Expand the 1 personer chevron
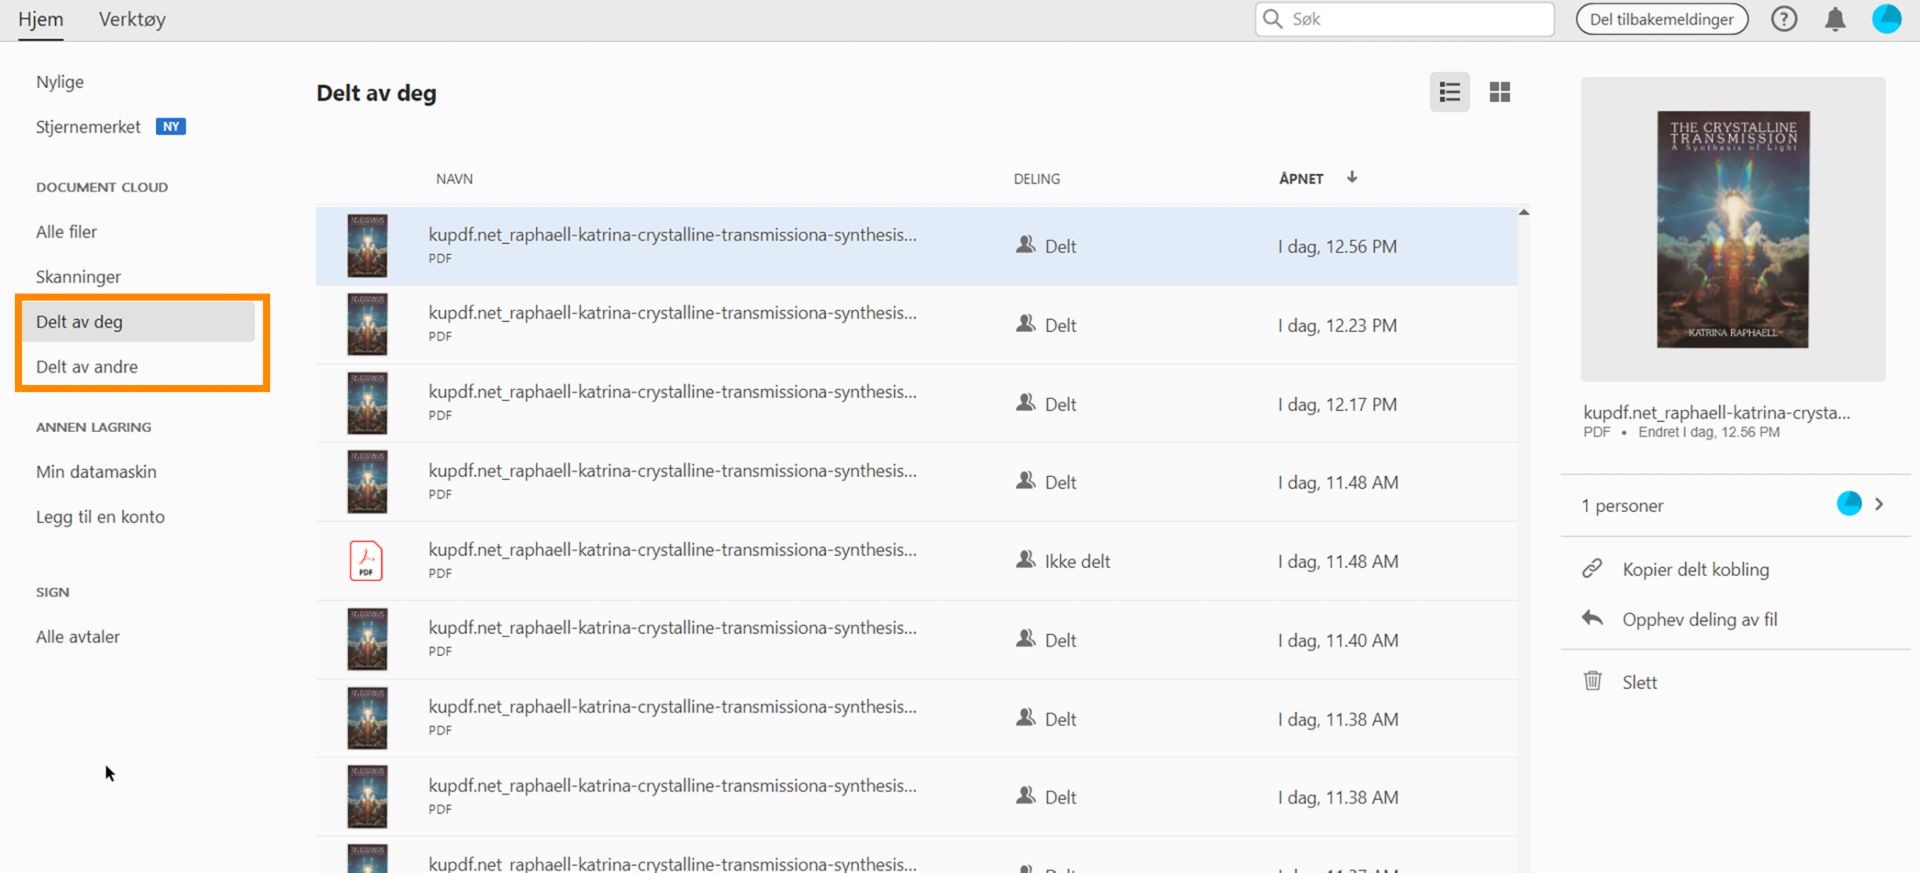This screenshot has width=1920, height=873. 1879,504
